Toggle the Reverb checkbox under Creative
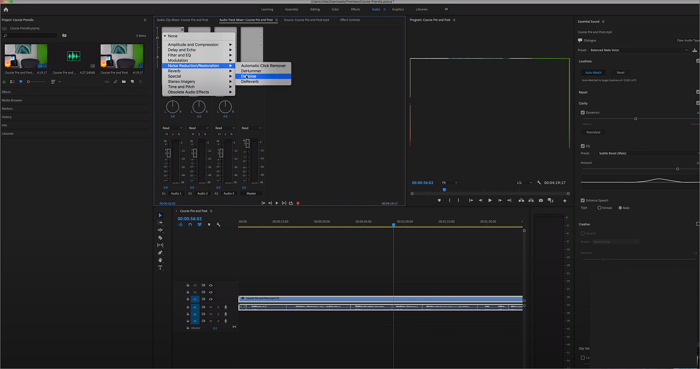 (x=583, y=233)
